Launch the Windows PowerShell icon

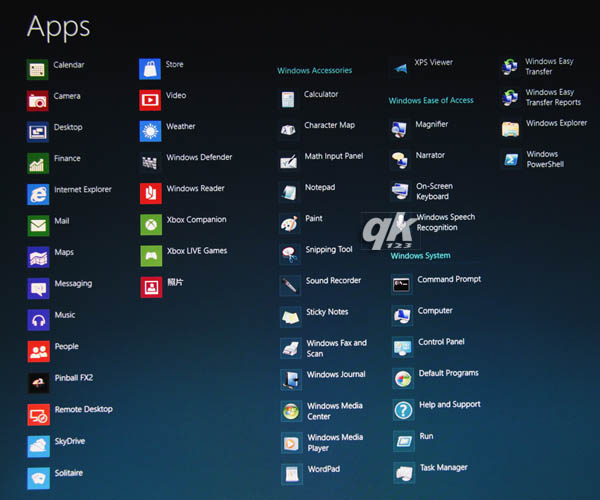point(510,160)
